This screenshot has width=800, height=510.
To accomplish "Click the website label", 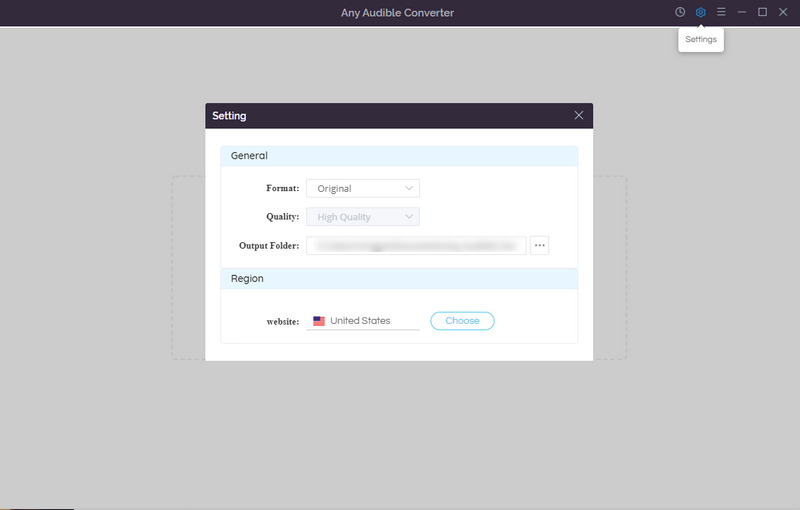I will tap(283, 322).
